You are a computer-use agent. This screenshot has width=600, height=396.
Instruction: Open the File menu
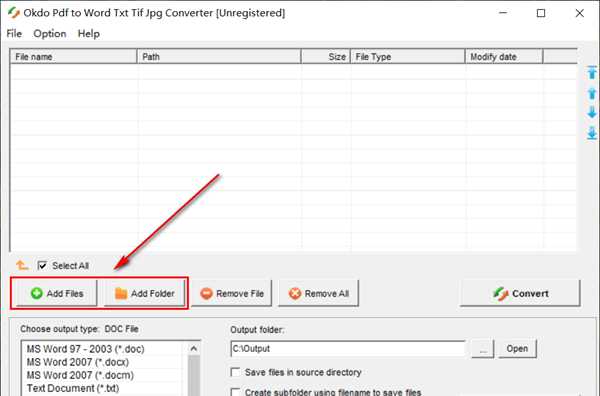pyautogui.click(x=14, y=34)
